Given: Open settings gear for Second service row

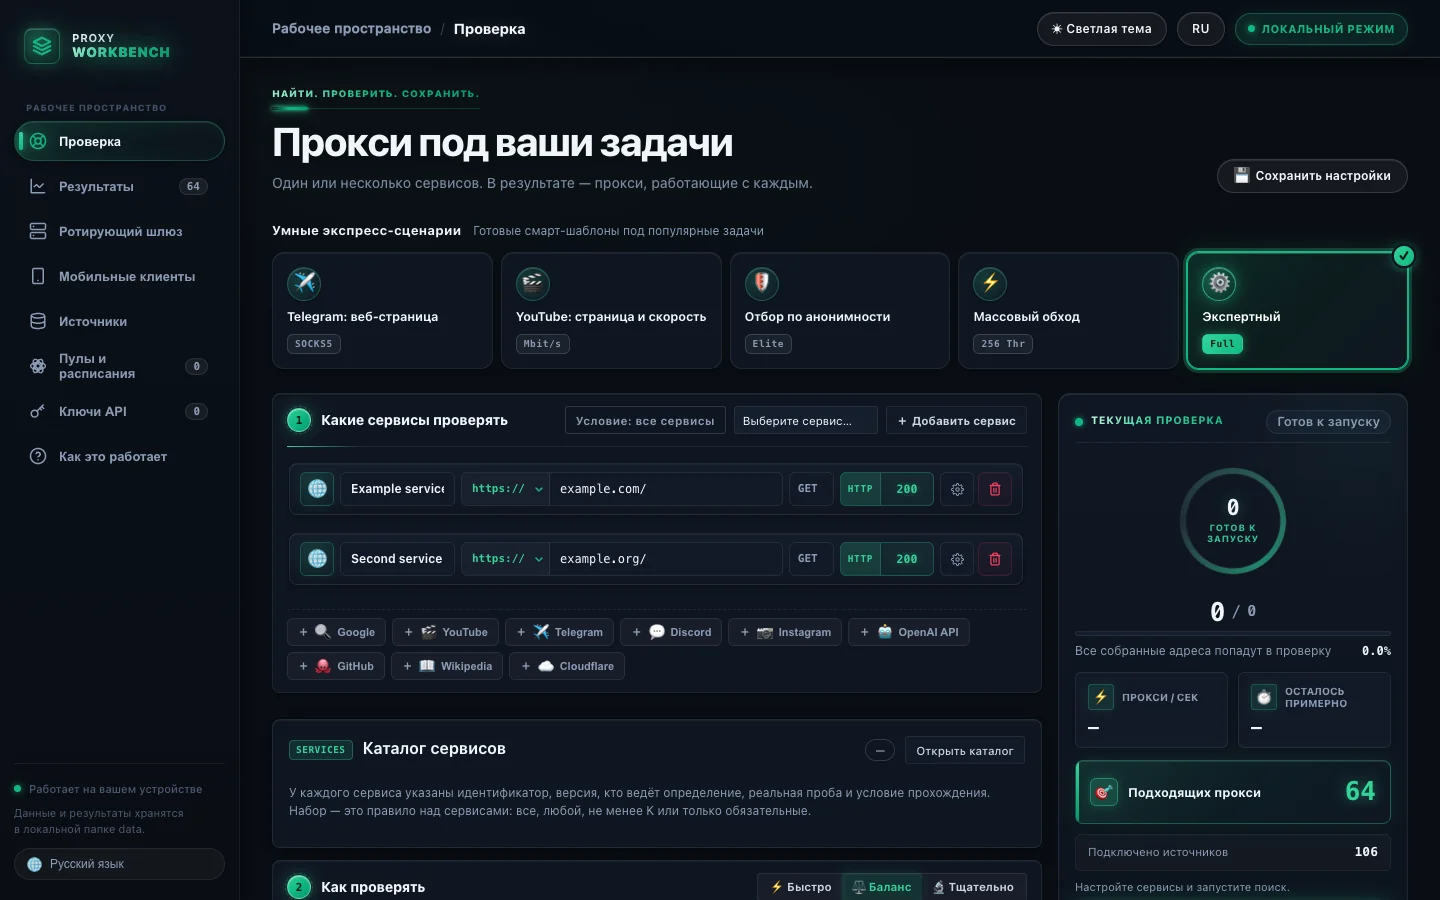Looking at the screenshot, I should coord(957,559).
